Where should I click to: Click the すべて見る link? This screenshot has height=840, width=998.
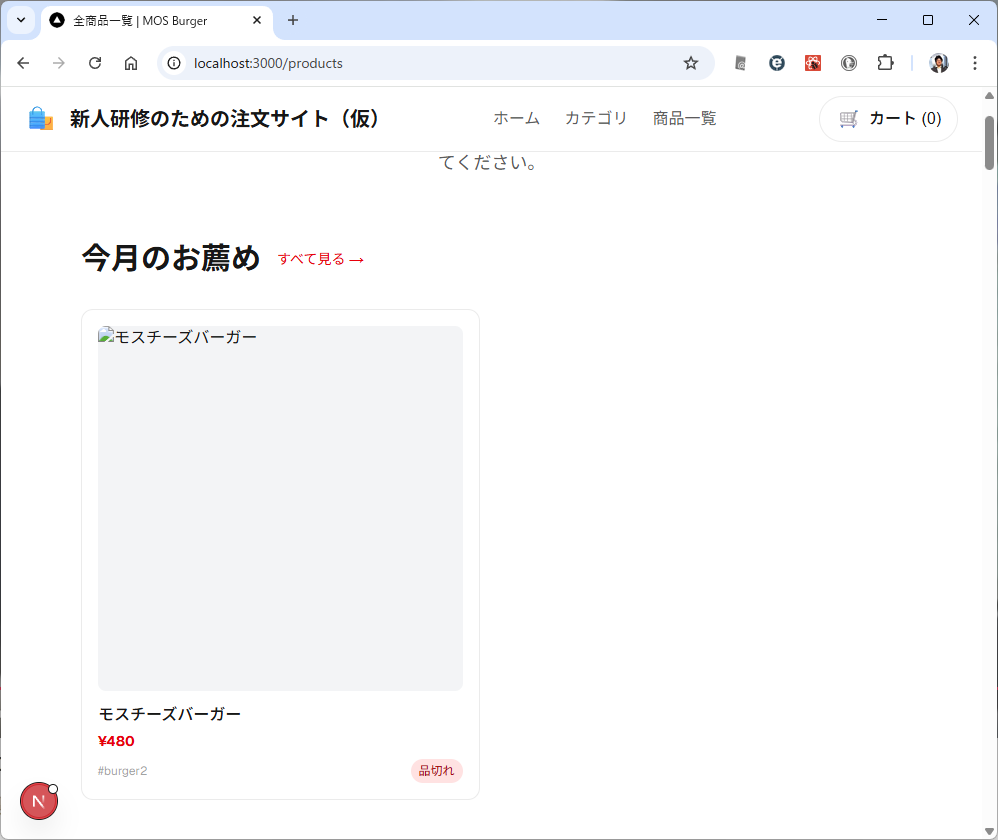point(321,260)
